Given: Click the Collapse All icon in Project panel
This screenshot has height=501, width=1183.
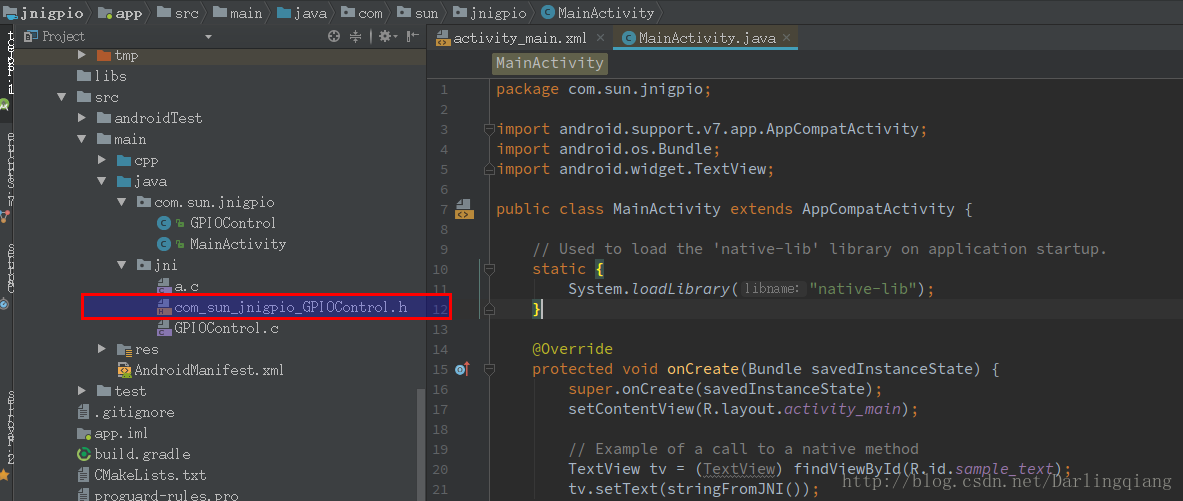Looking at the screenshot, I should pos(357,36).
